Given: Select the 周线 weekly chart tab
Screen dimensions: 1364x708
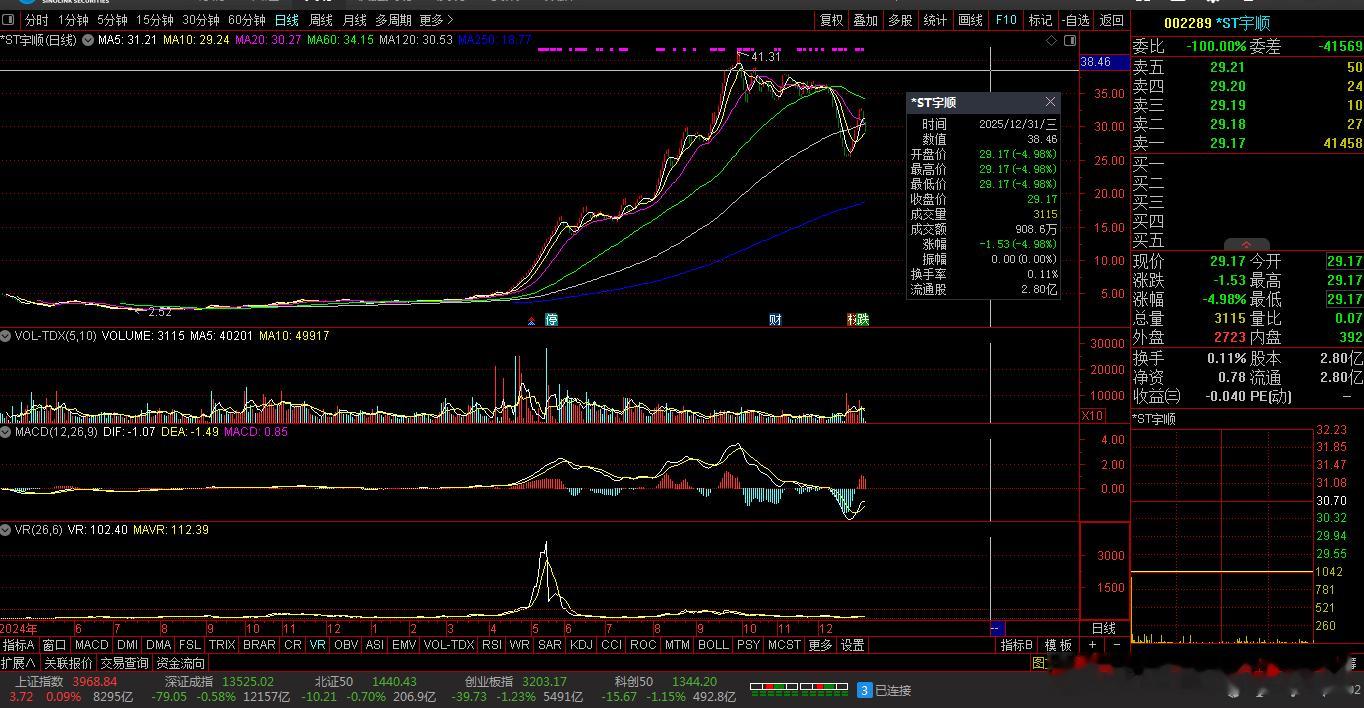Looking at the screenshot, I should pos(321,20).
